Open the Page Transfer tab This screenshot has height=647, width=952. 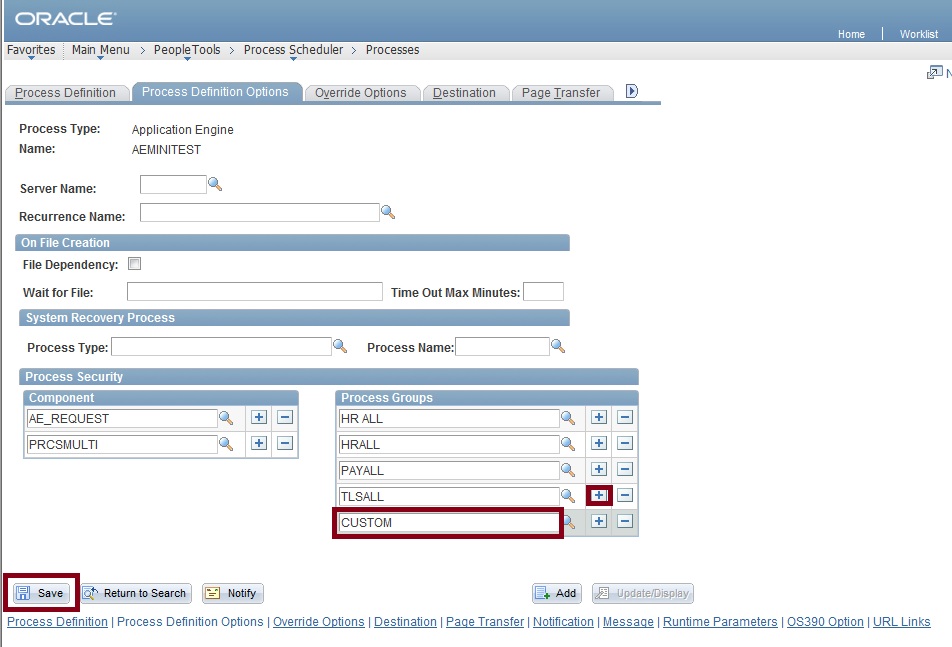(x=561, y=93)
